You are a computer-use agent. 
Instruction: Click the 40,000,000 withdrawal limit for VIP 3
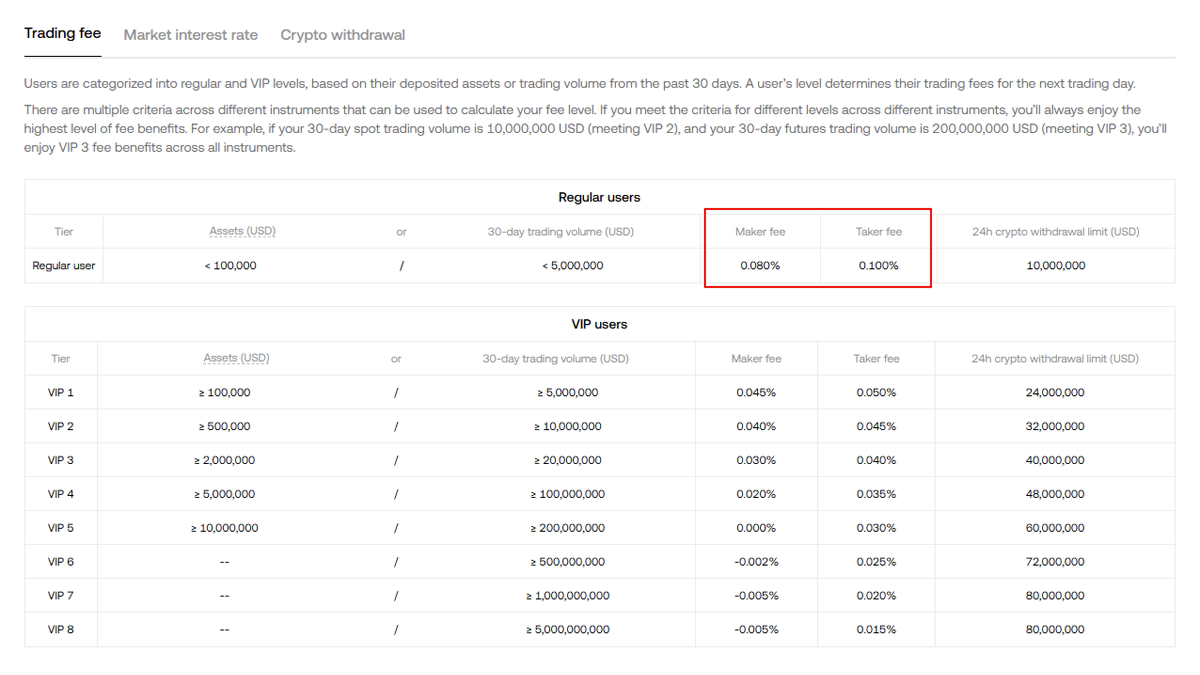[x=1054, y=461]
